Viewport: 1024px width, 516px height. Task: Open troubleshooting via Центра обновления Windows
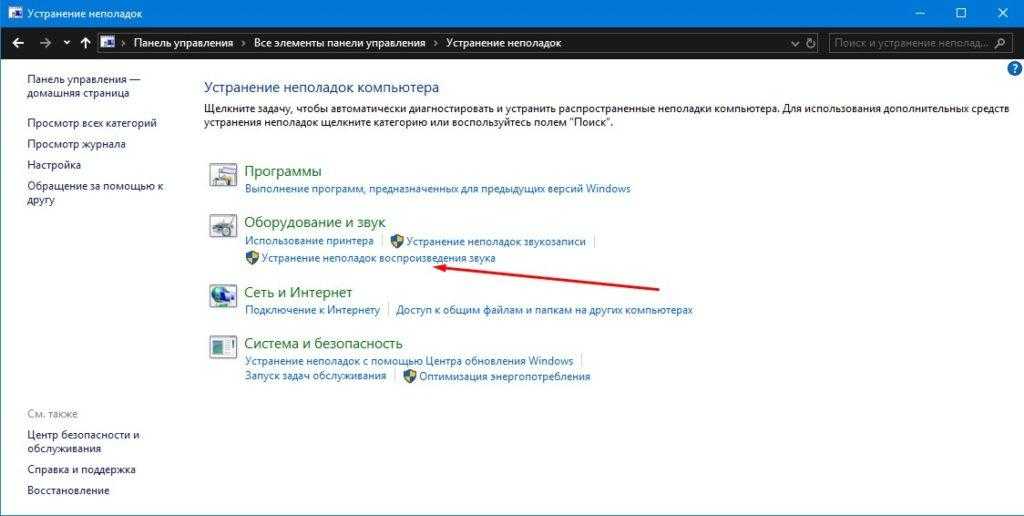coord(409,361)
